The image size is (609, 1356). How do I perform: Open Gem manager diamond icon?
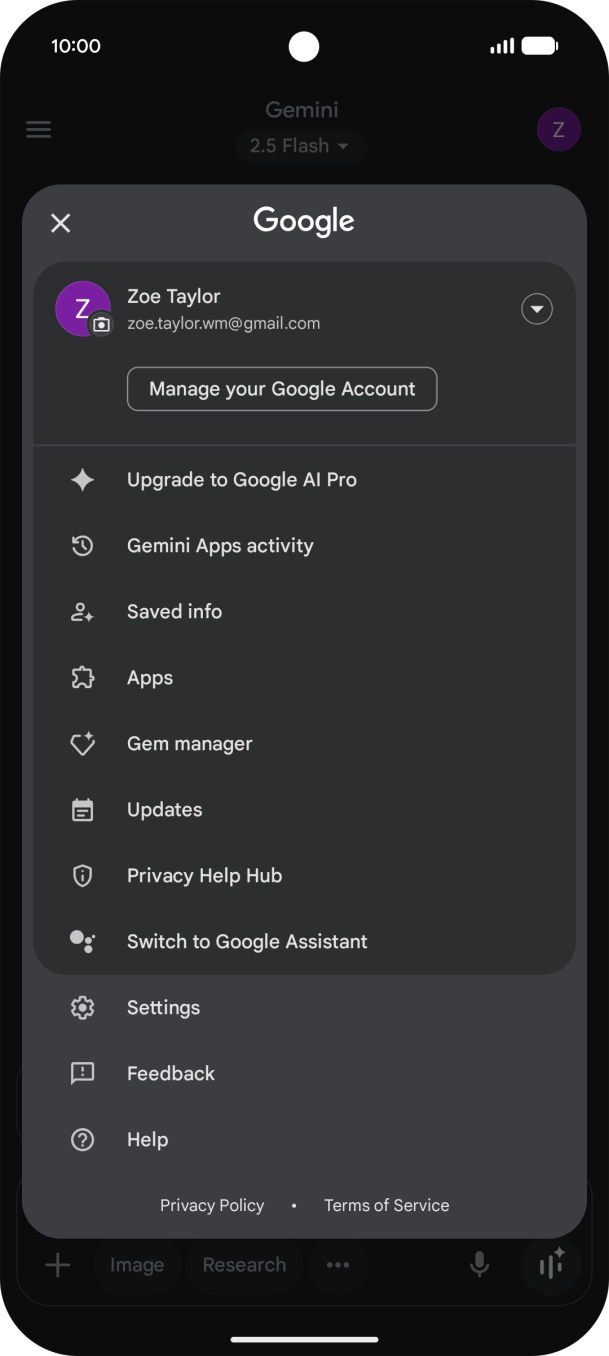[x=82, y=744]
